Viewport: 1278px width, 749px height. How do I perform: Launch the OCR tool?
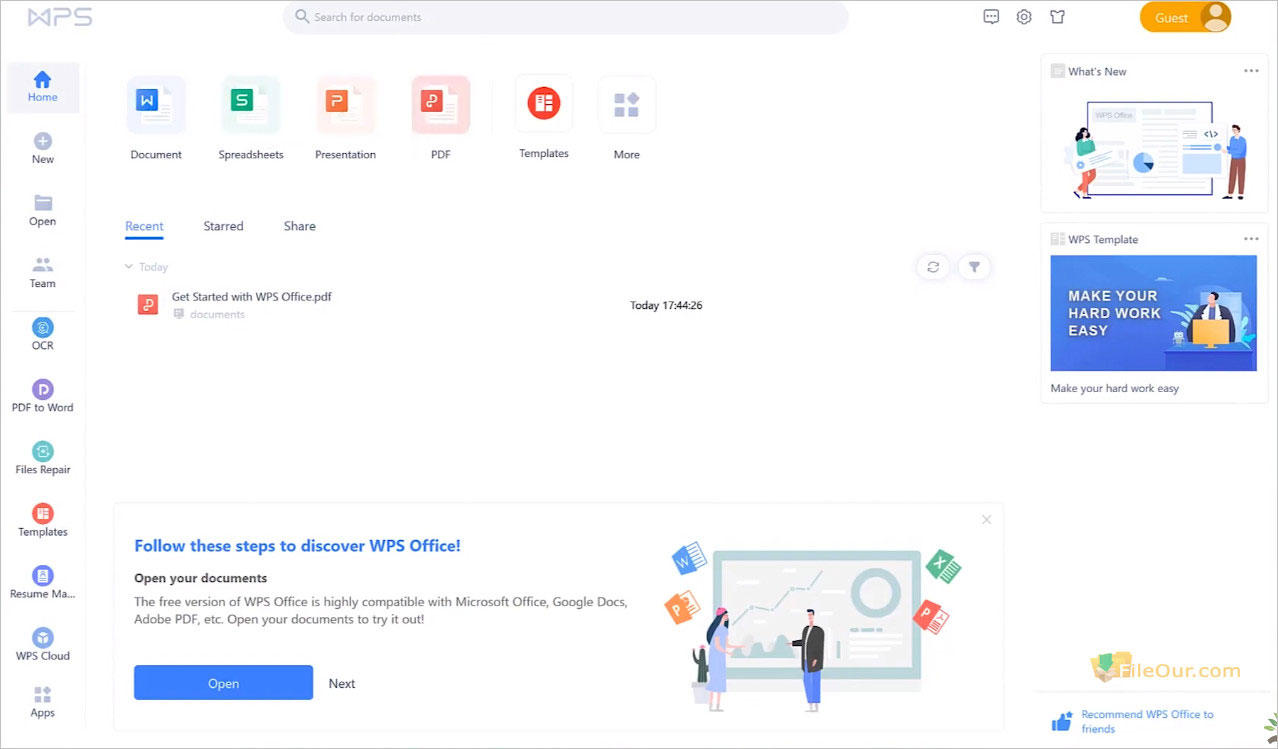tap(42, 335)
